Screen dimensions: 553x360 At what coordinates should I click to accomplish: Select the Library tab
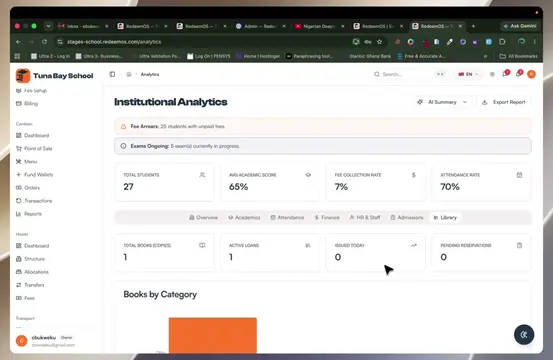coord(445,218)
